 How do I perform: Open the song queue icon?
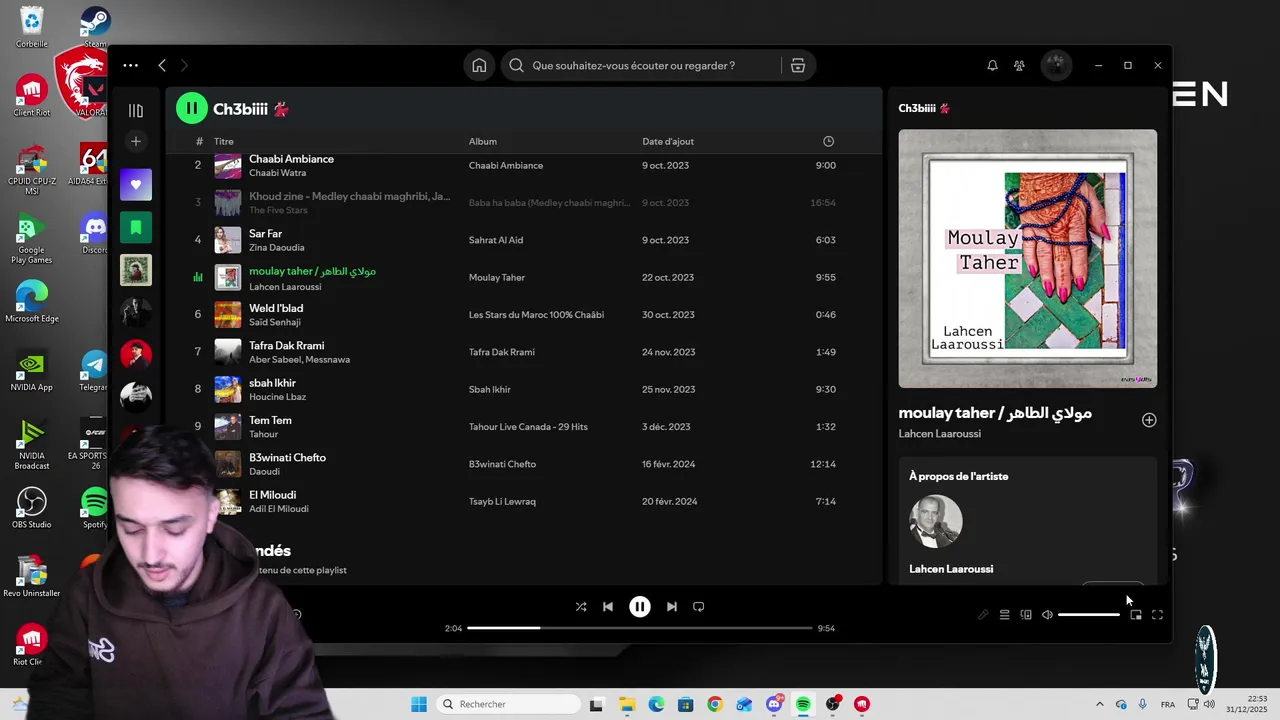point(1005,615)
